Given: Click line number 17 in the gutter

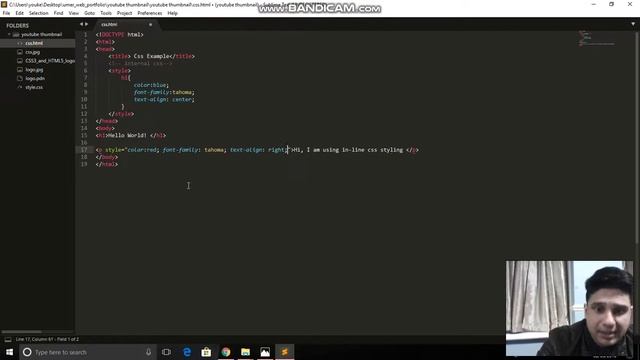Looking at the screenshot, I should [84, 150].
